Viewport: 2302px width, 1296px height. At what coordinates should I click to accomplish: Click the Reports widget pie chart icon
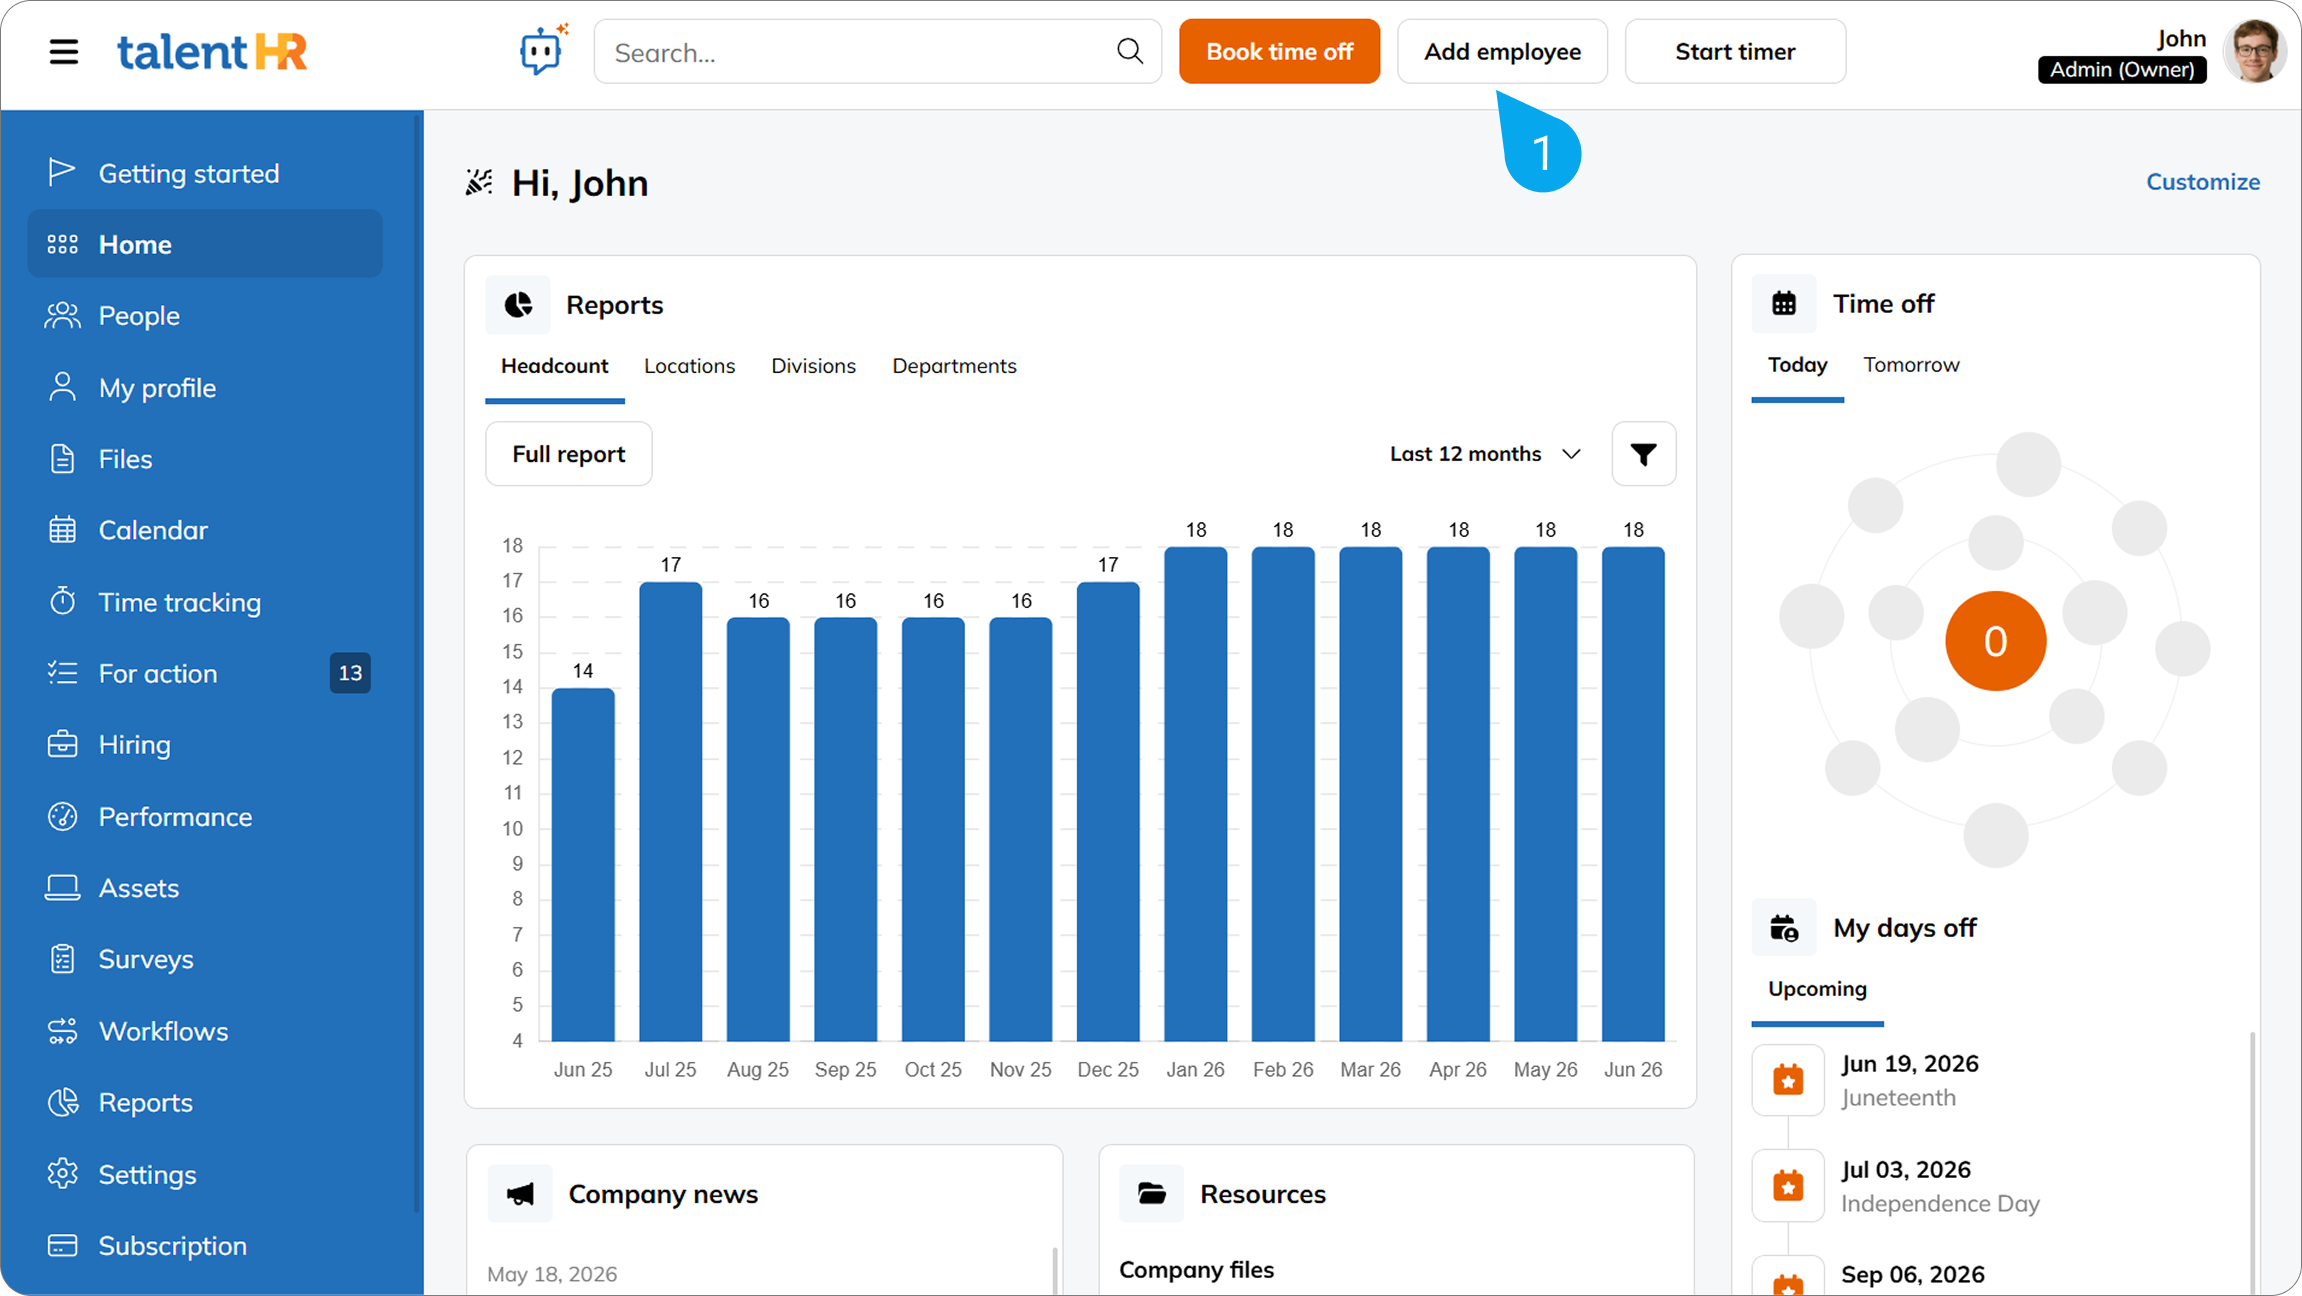tap(518, 305)
